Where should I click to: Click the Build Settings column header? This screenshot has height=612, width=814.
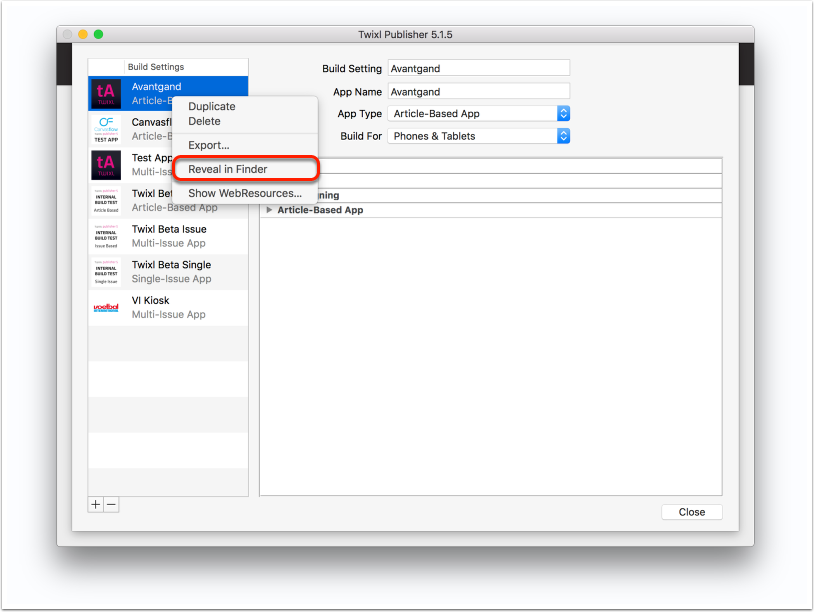point(186,67)
